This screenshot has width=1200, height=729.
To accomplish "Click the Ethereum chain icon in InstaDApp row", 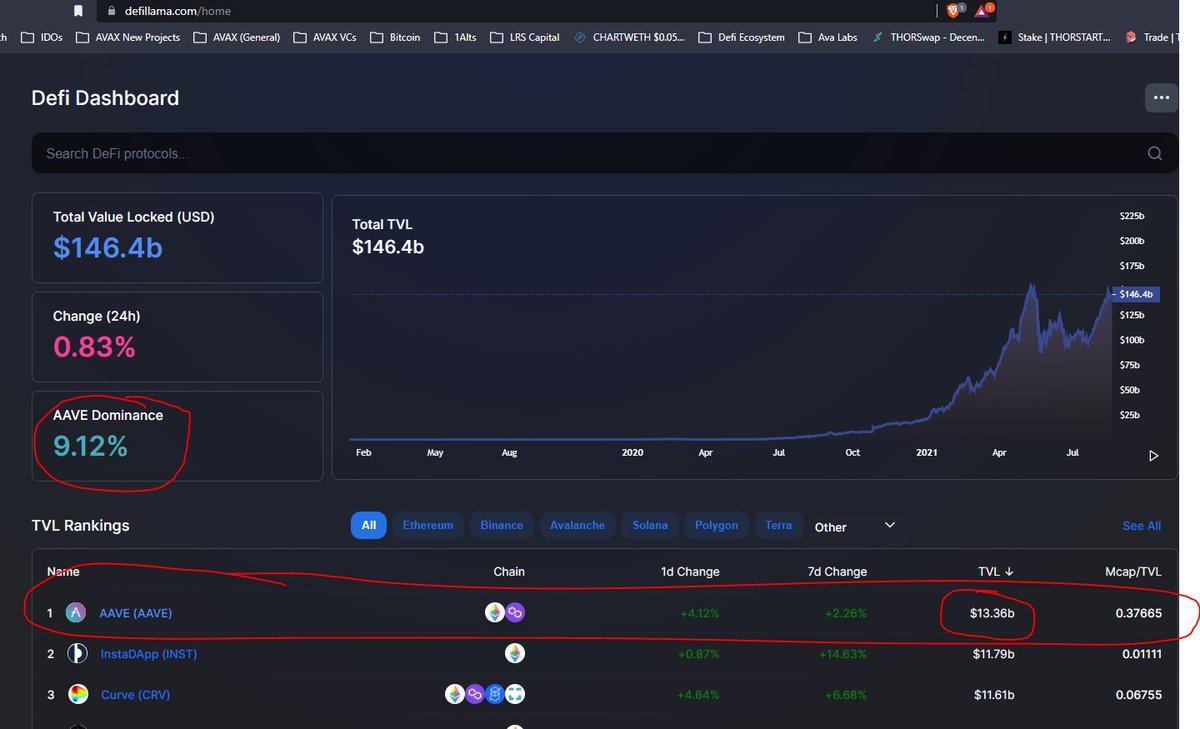I will click(x=515, y=654).
